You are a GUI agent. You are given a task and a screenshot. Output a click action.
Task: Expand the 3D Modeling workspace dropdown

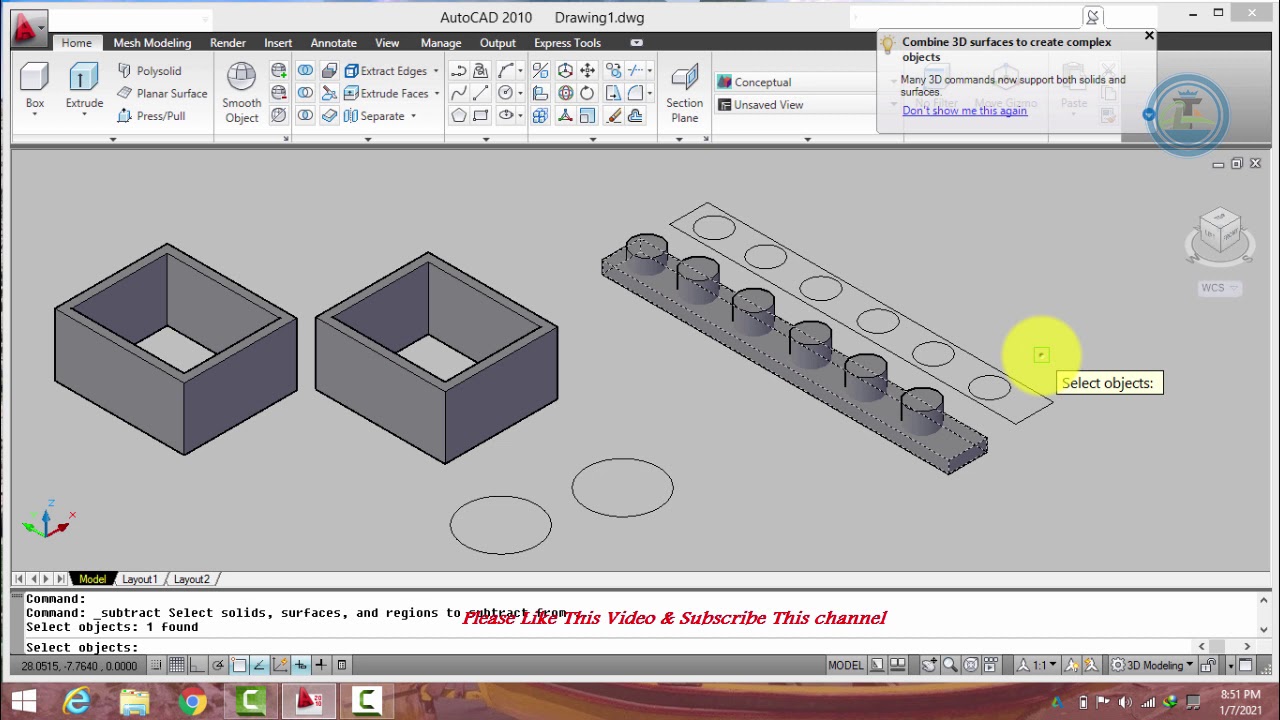1151,665
